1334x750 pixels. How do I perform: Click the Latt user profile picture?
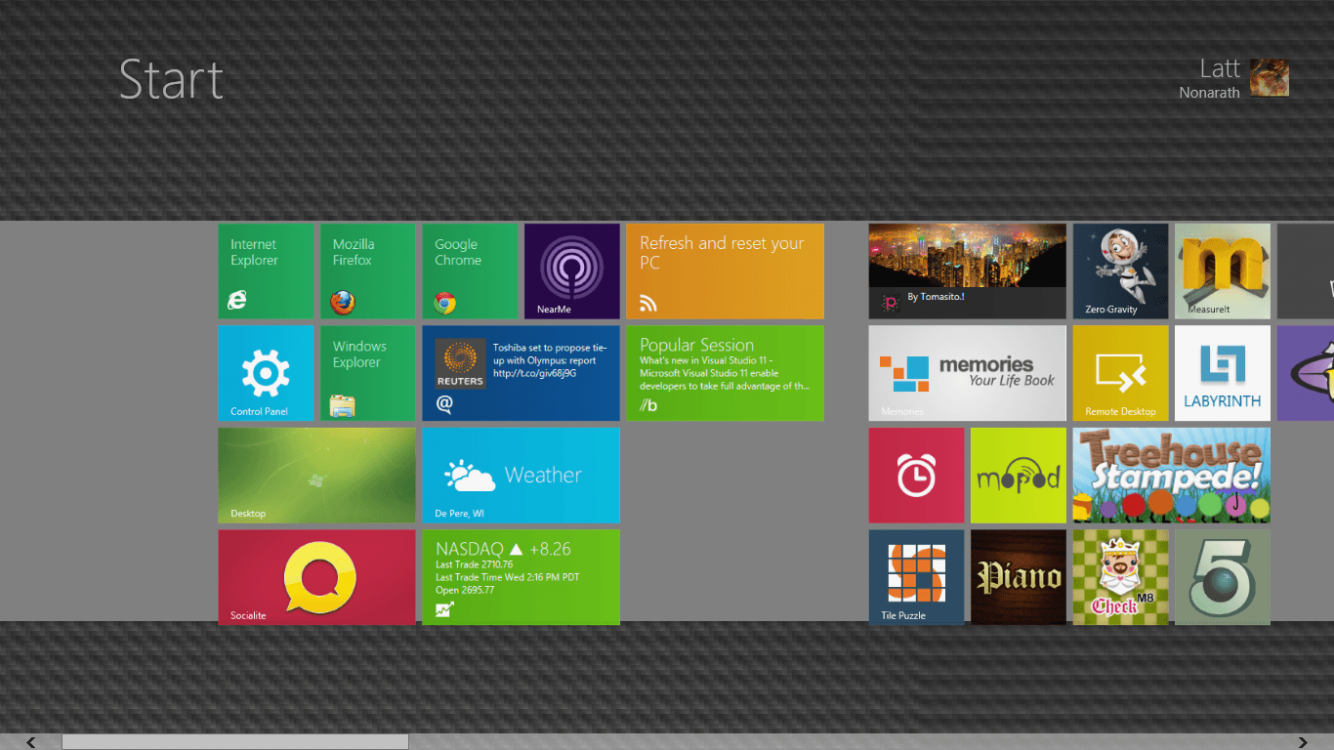point(1269,78)
